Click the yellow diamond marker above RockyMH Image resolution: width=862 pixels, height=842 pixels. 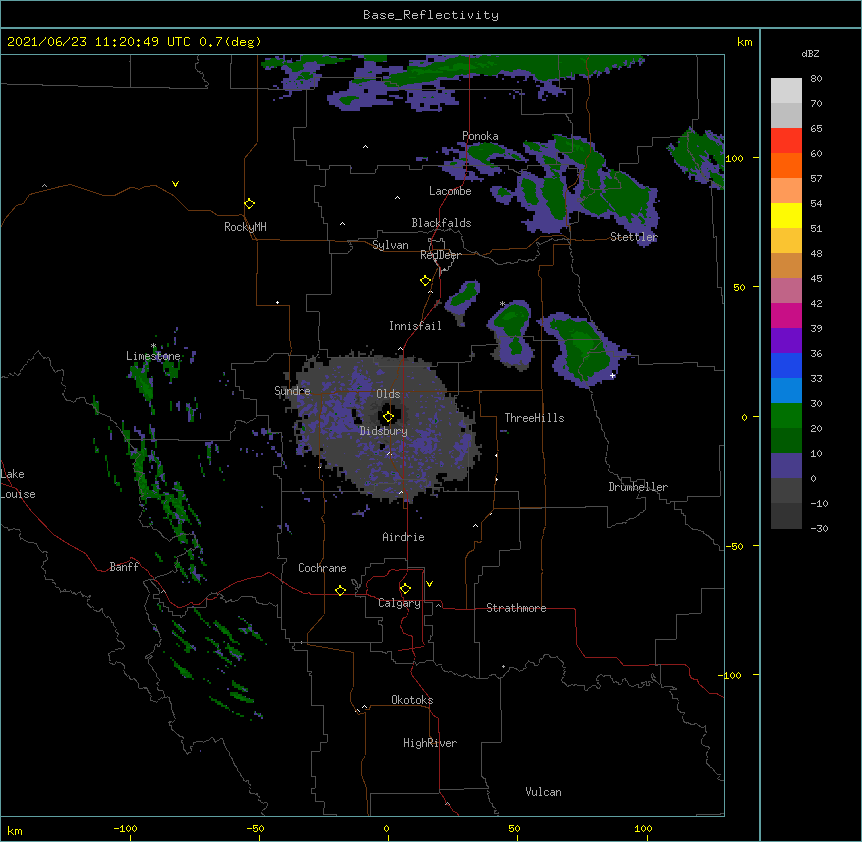point(250,204)
